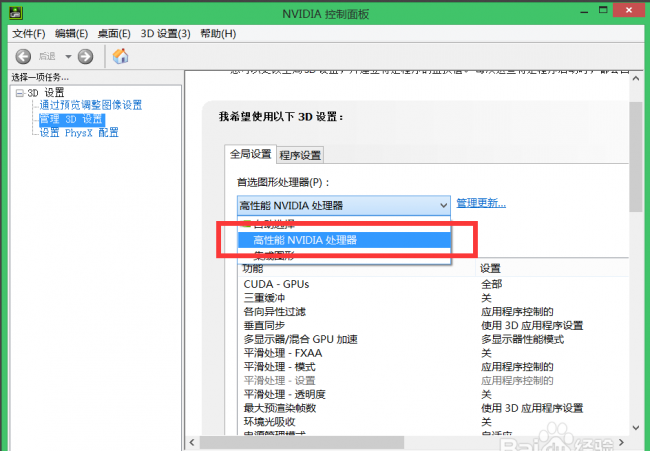Select the 多显示器/混合 GPU 加速 row

coord(434,339)
